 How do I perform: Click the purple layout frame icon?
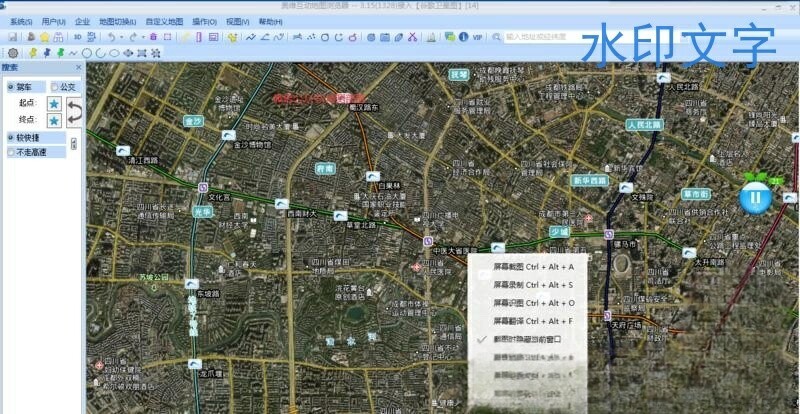[213, 37]
